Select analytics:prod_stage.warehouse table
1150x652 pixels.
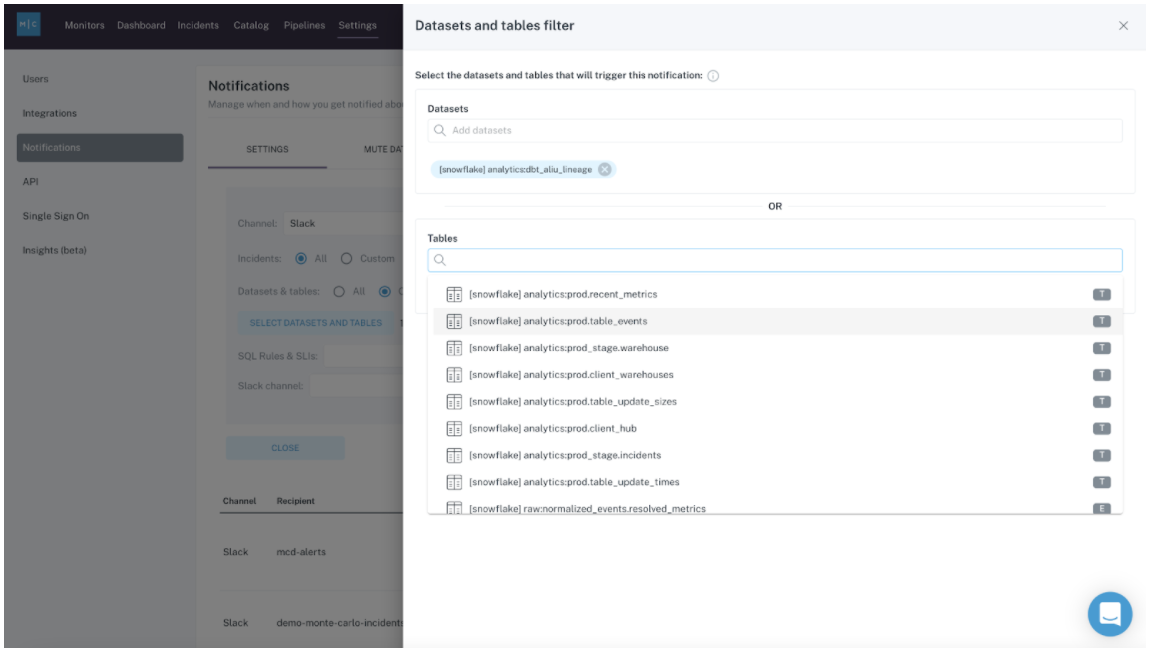(777, 348)
